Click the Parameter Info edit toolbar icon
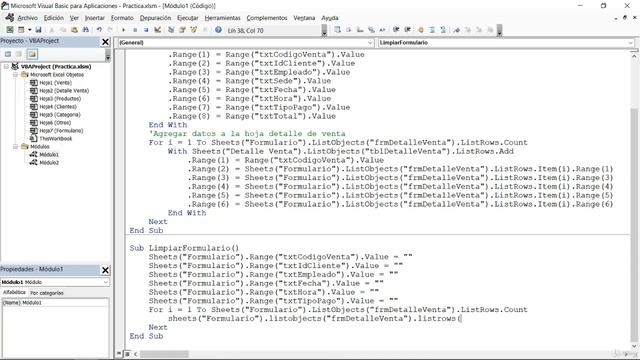The width and height of the screenshot is (640, 360). (371, 30)
